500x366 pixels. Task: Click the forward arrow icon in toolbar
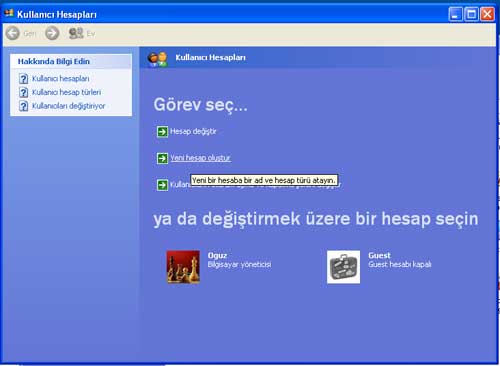coord(52,33)
